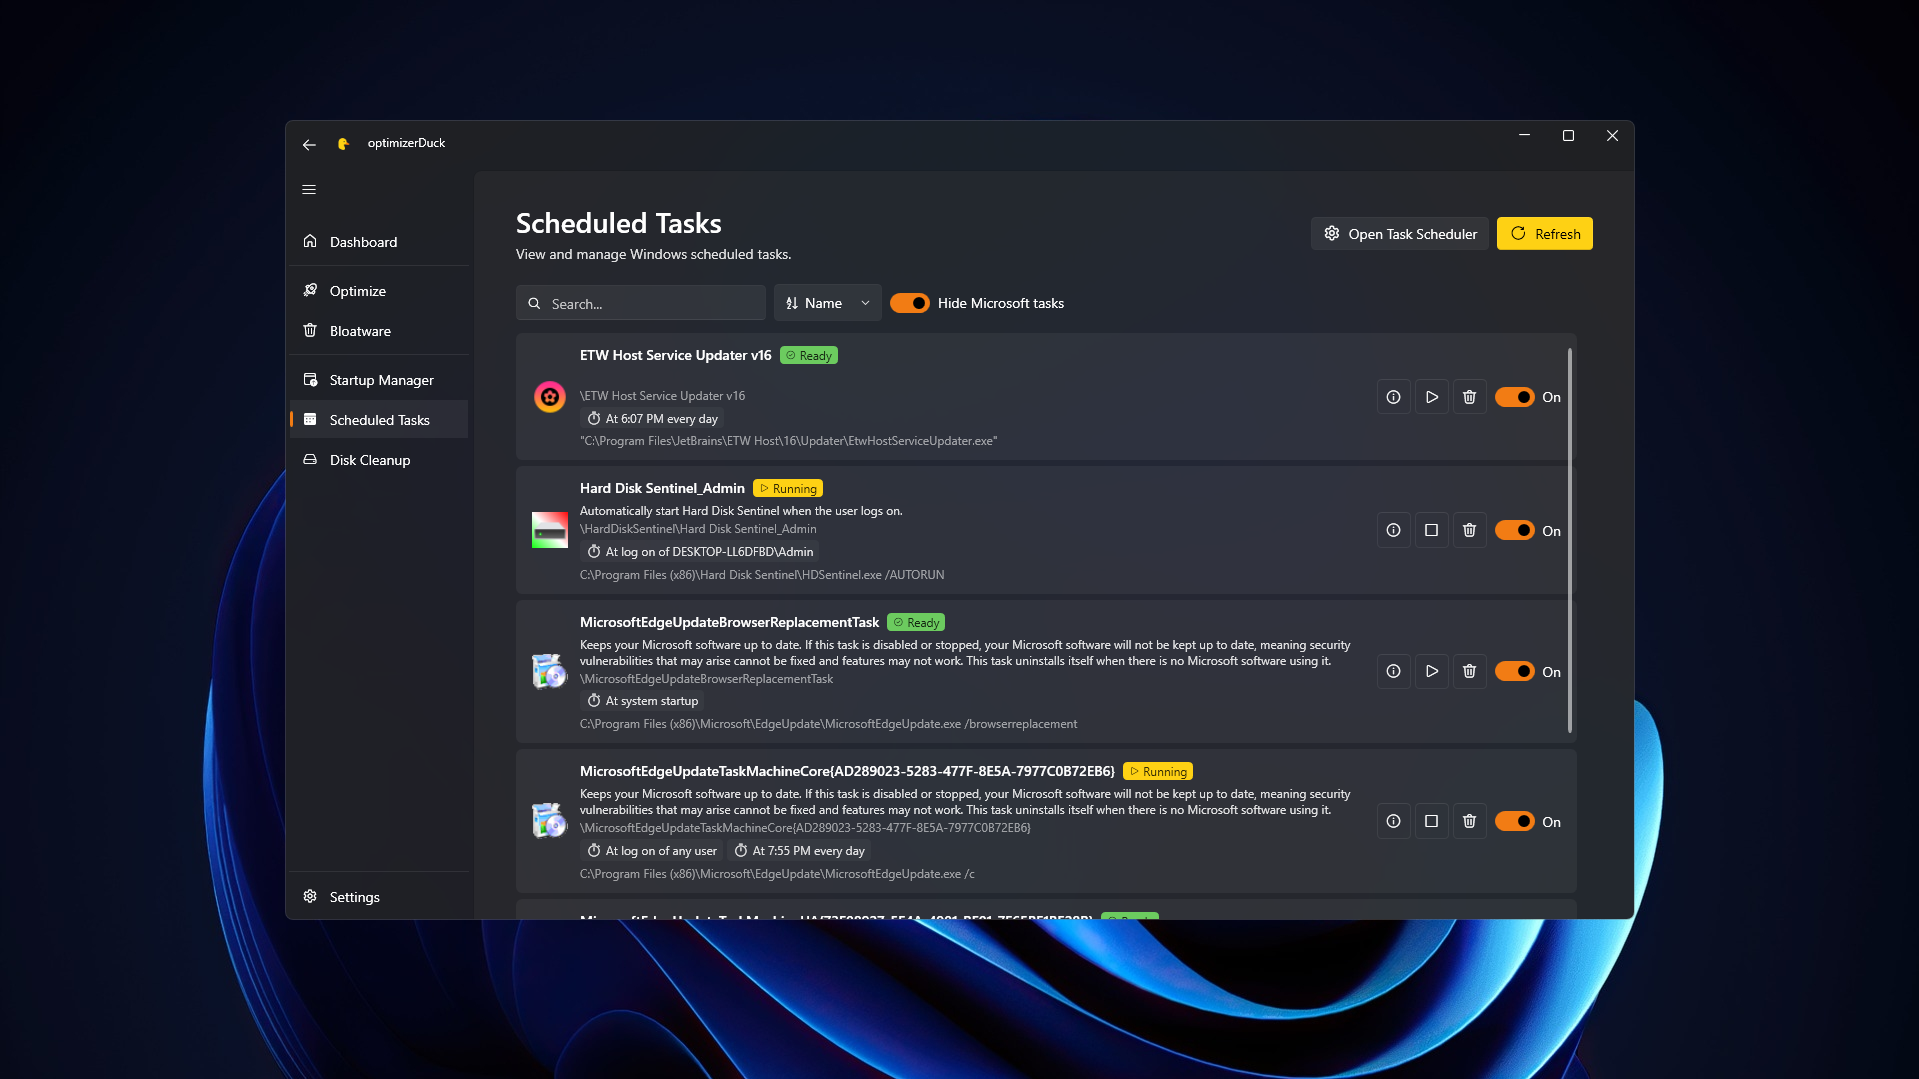Viewport: 1919px width, 1079px height.
Task: Delete MicrosoftEdgeUpdateTaskMachineCore task
Action: [1469, 821]
